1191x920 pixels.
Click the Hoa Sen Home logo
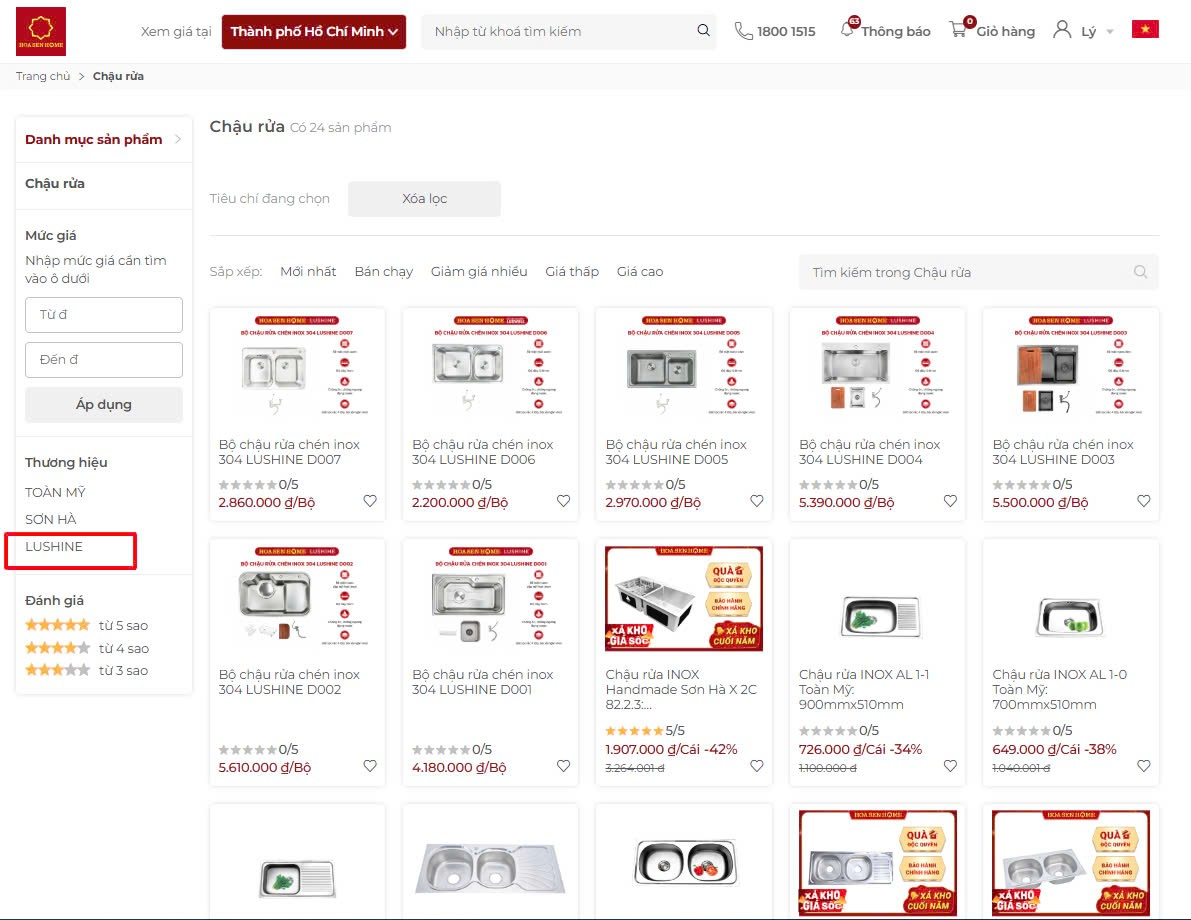(41, 31)
